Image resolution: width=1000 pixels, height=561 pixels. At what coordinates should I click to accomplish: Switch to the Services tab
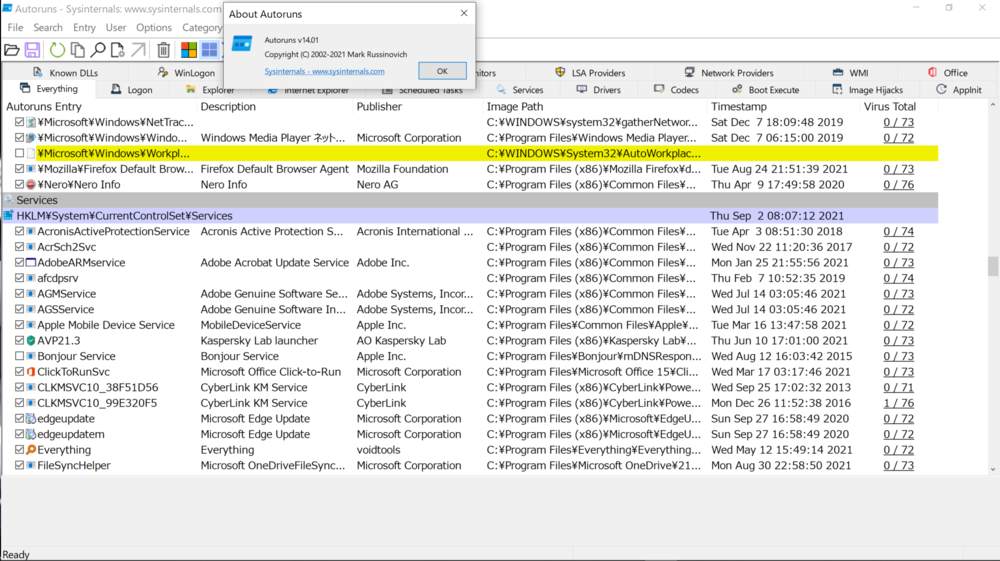(520, 90)
